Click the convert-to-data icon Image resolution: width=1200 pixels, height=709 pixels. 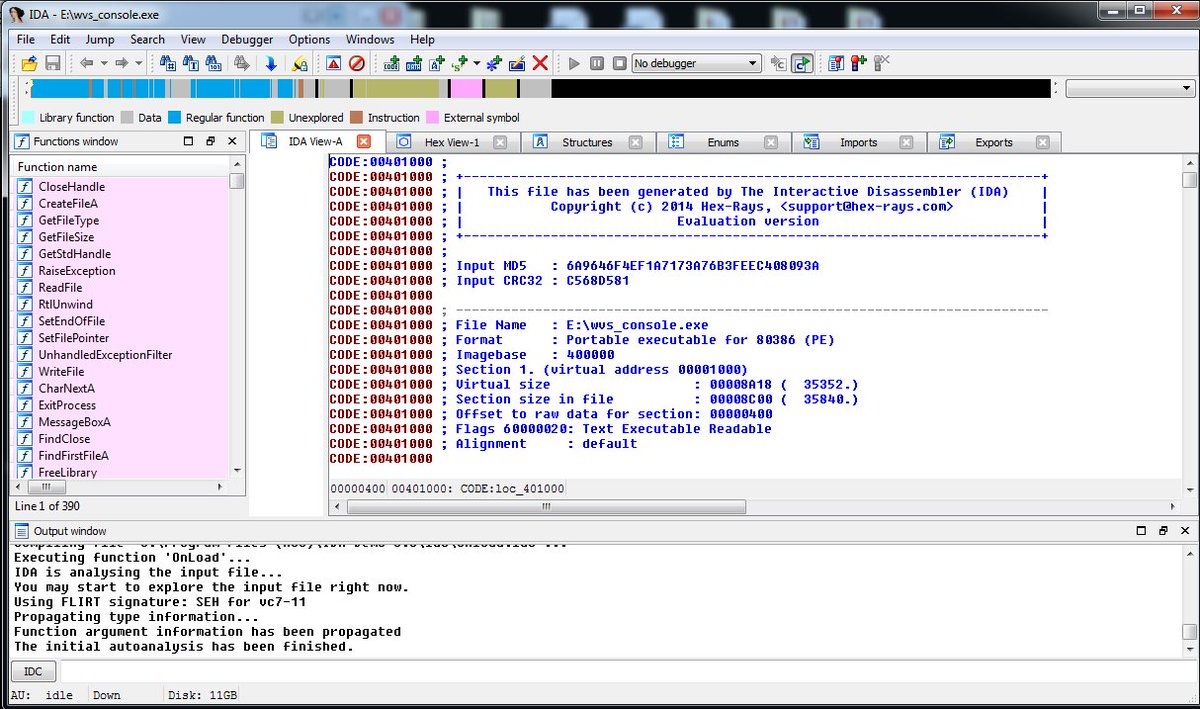[414, 63]
